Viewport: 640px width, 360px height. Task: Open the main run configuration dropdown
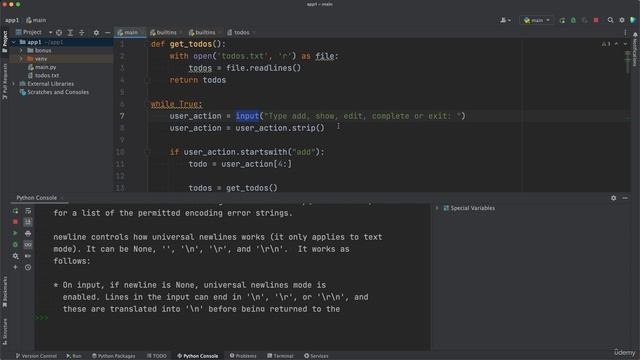pyautogui.click(x=536, y=20)
